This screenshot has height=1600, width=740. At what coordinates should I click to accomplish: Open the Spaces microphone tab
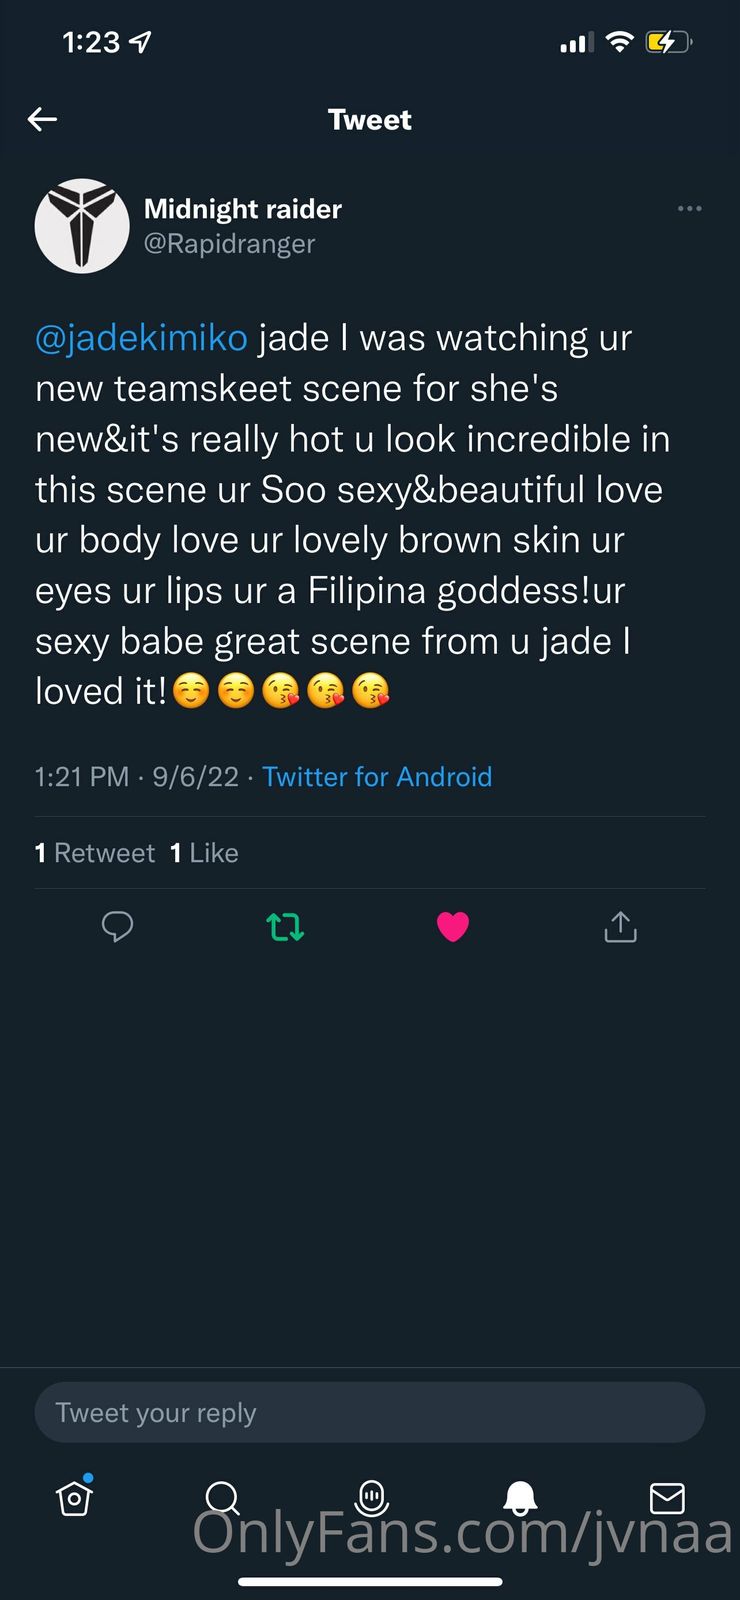[x=371, y=1498]
